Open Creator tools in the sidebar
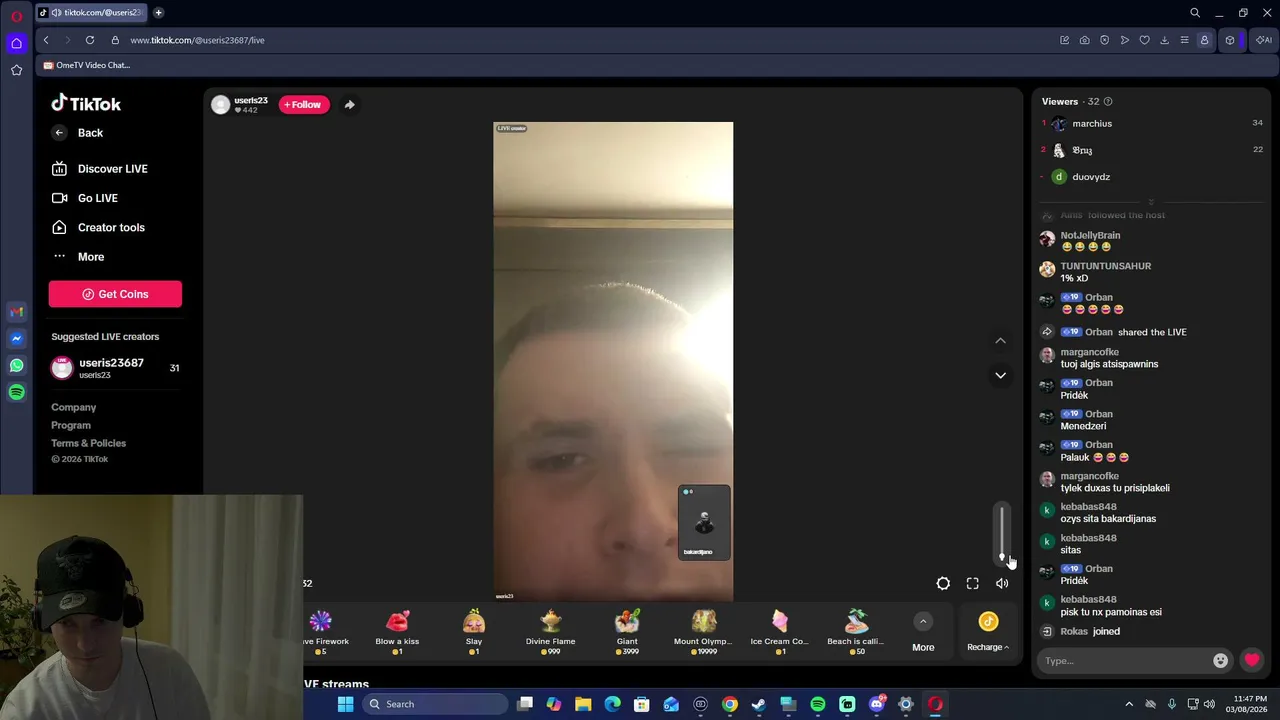The width and height of the screenshot is (1280, 720). coord(99,227)
